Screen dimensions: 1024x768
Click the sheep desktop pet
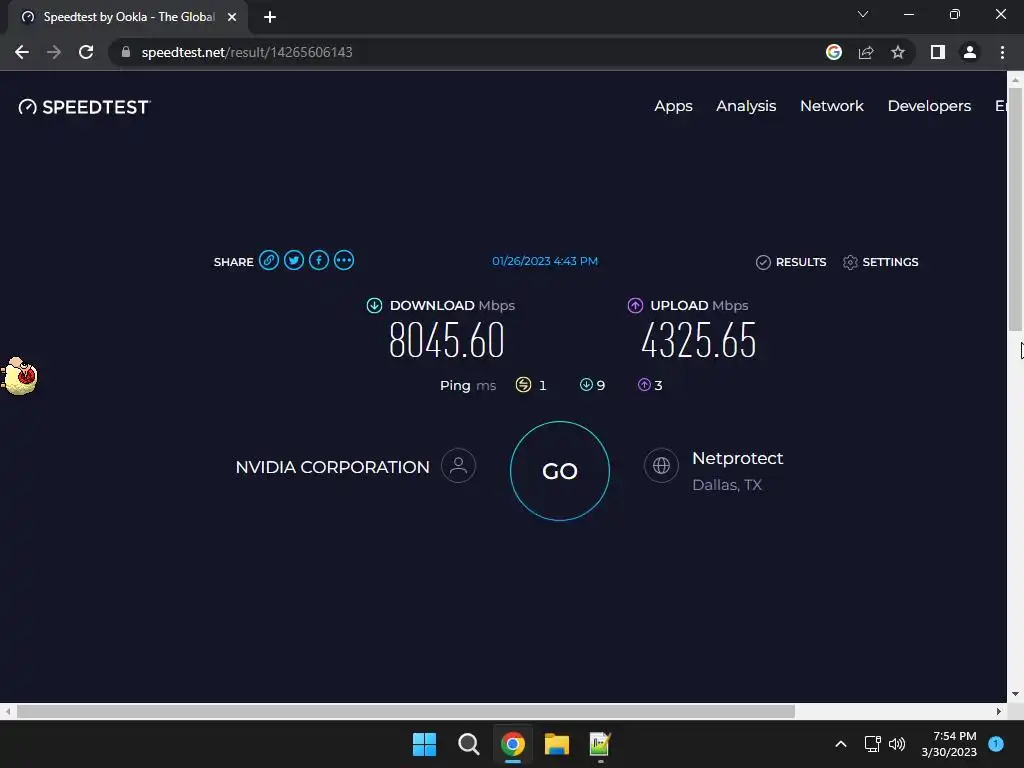pyautogui.click(x=19, y=376)
